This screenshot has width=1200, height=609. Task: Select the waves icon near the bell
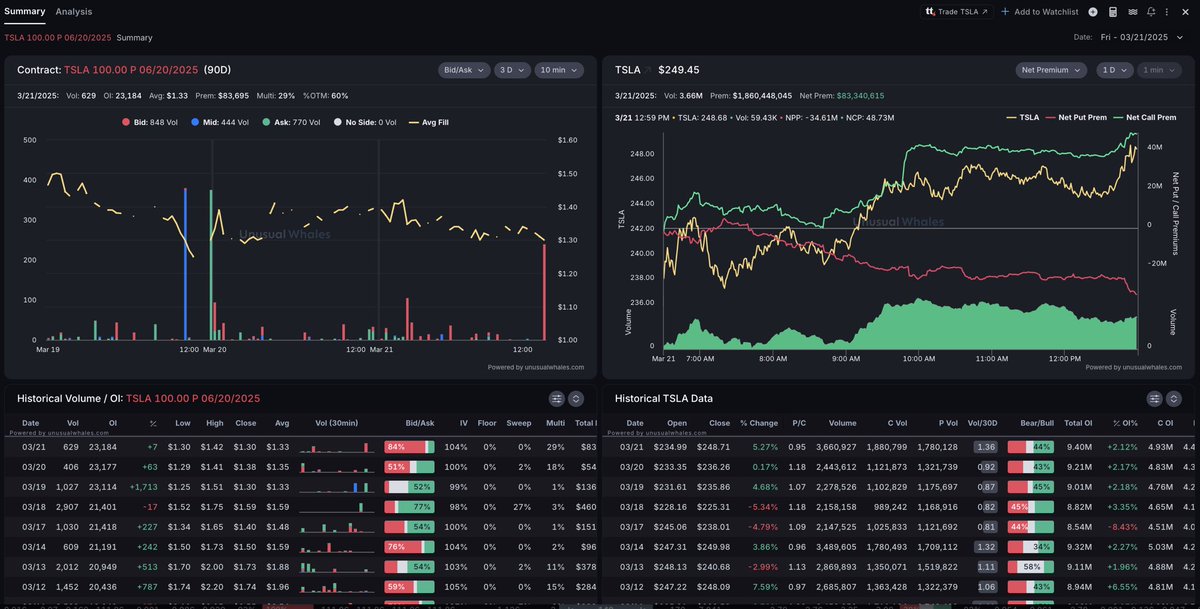tap(1134, 11)
